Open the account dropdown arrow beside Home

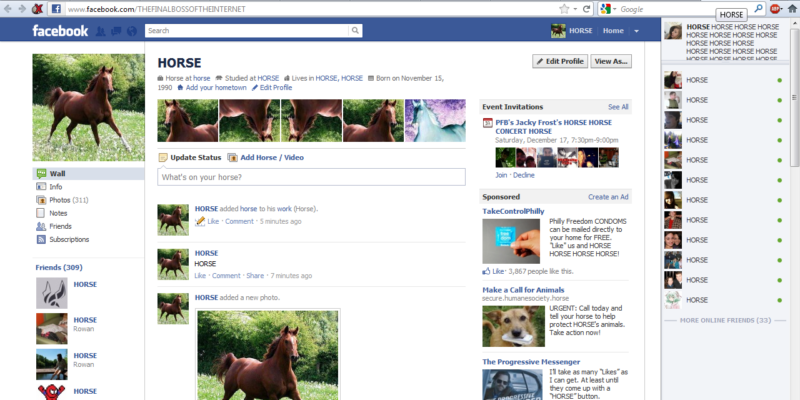634,31
